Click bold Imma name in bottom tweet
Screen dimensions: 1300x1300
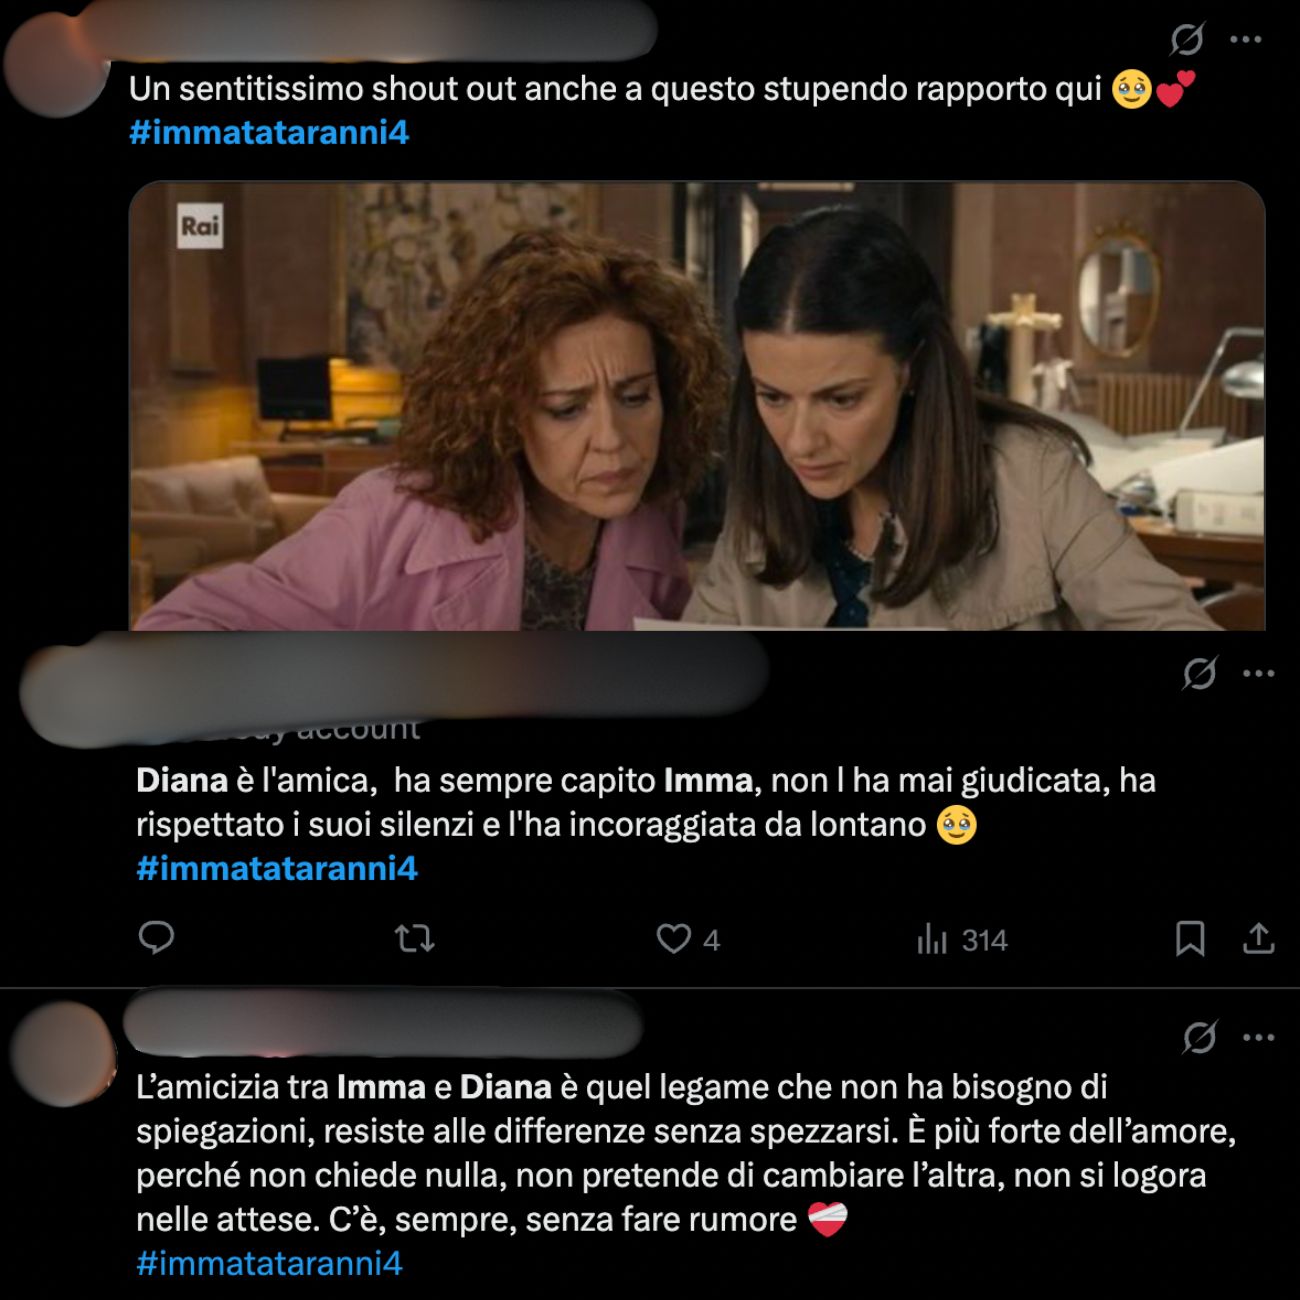point(381,1087)
